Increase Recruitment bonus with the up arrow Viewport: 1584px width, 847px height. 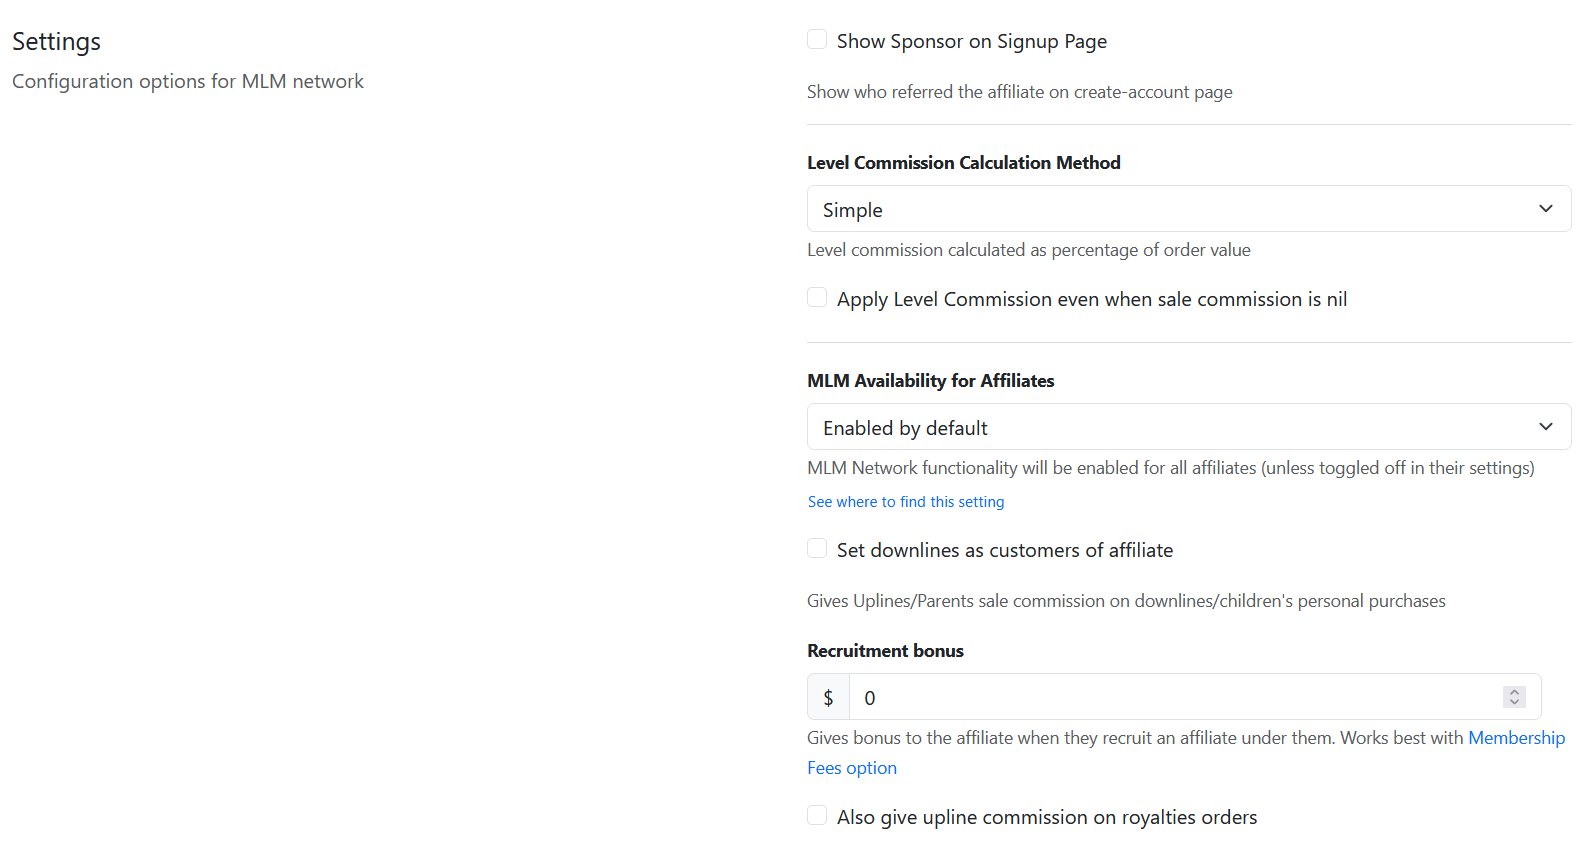coord(1514,691)
